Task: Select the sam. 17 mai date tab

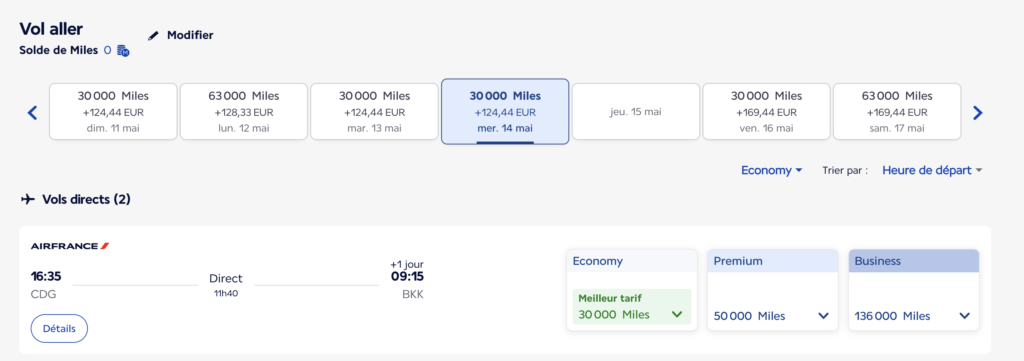Action: point(897,112)
